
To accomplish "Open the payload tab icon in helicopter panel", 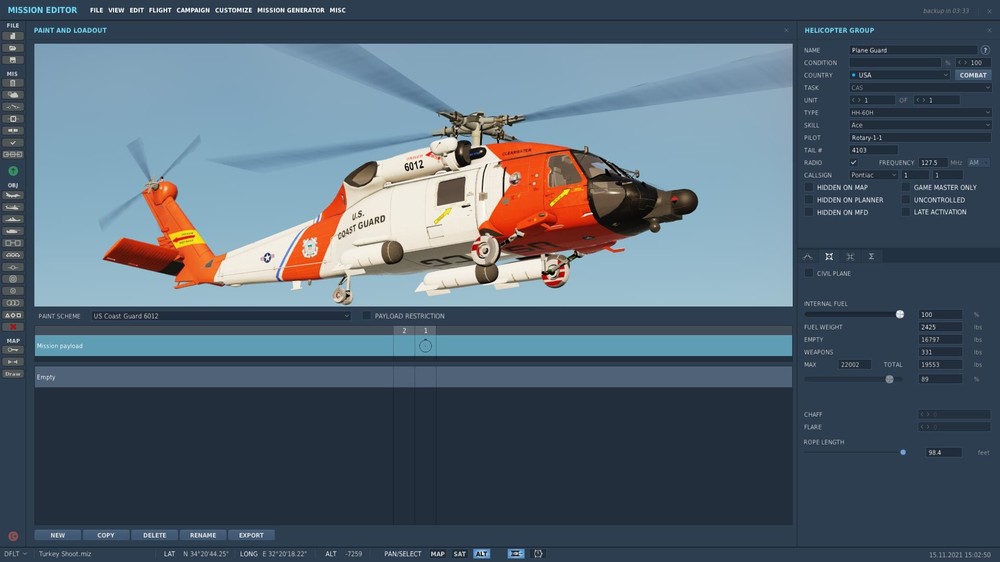I will [x=829, y=256].
